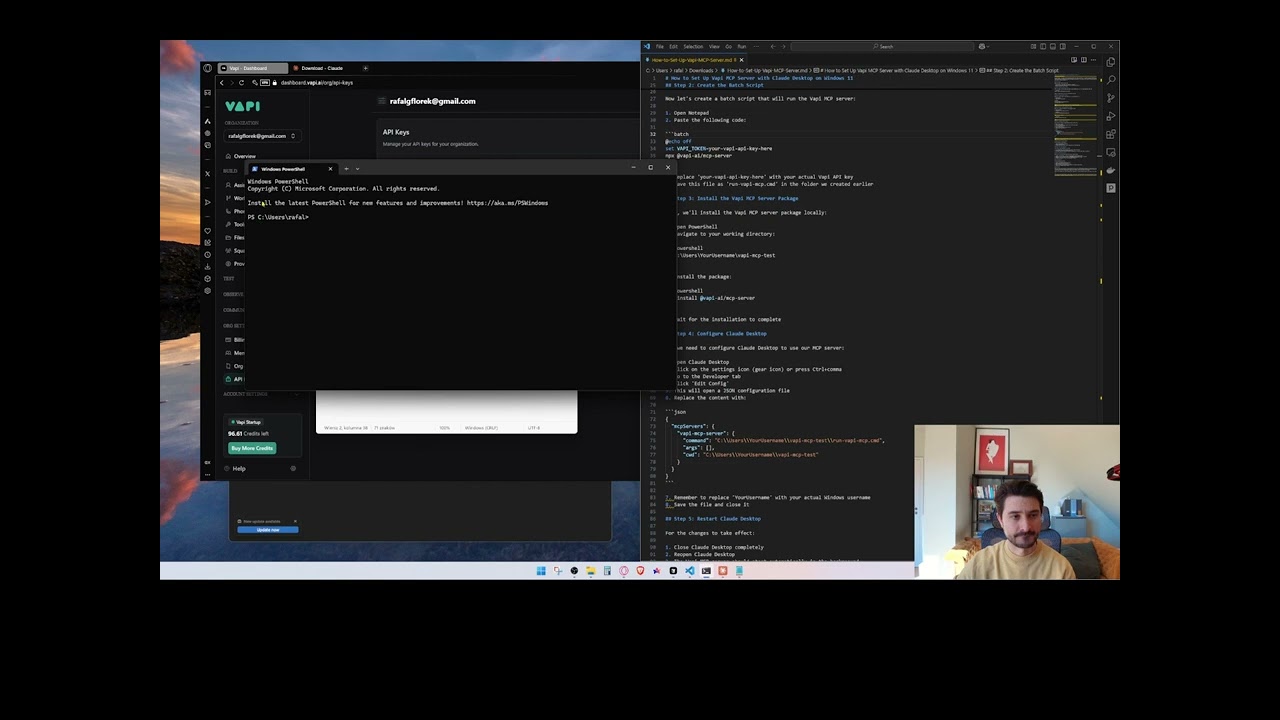
Task: Click 'PS C:\Users\rafal>' prompt in PowerShell
Action: [278, 217]
